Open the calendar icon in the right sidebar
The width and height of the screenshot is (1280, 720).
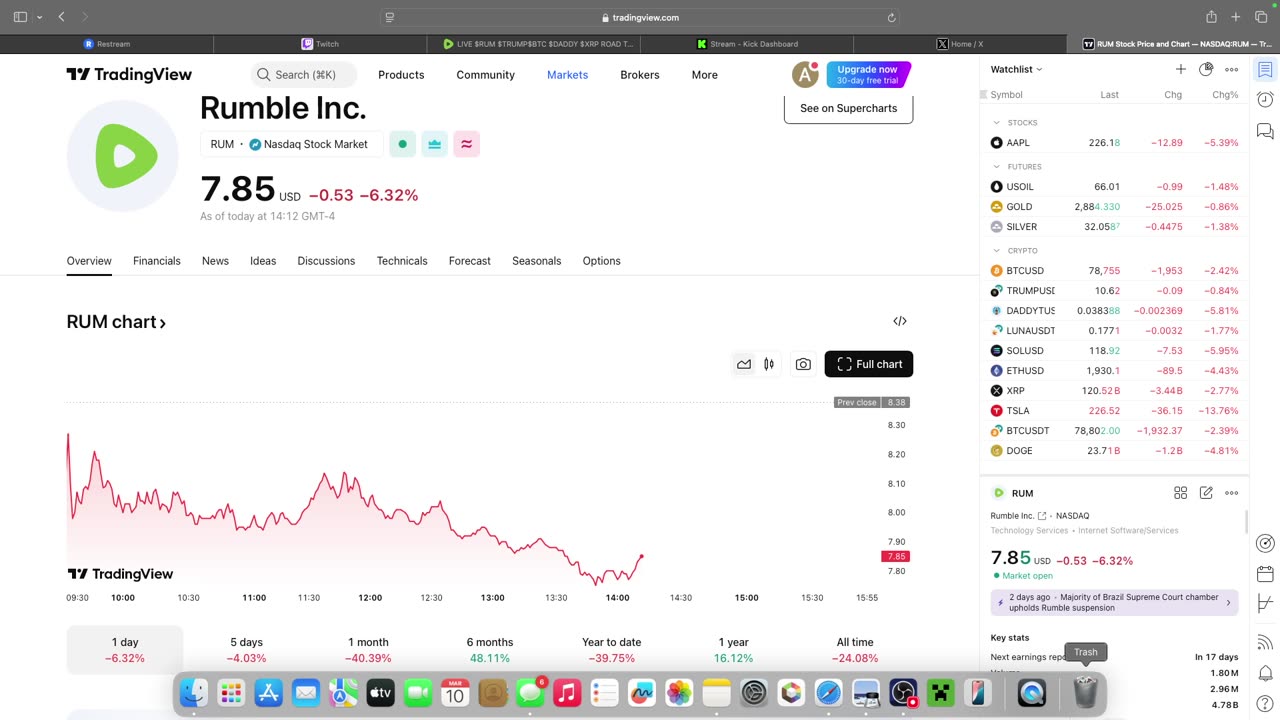click(1265, 574)
